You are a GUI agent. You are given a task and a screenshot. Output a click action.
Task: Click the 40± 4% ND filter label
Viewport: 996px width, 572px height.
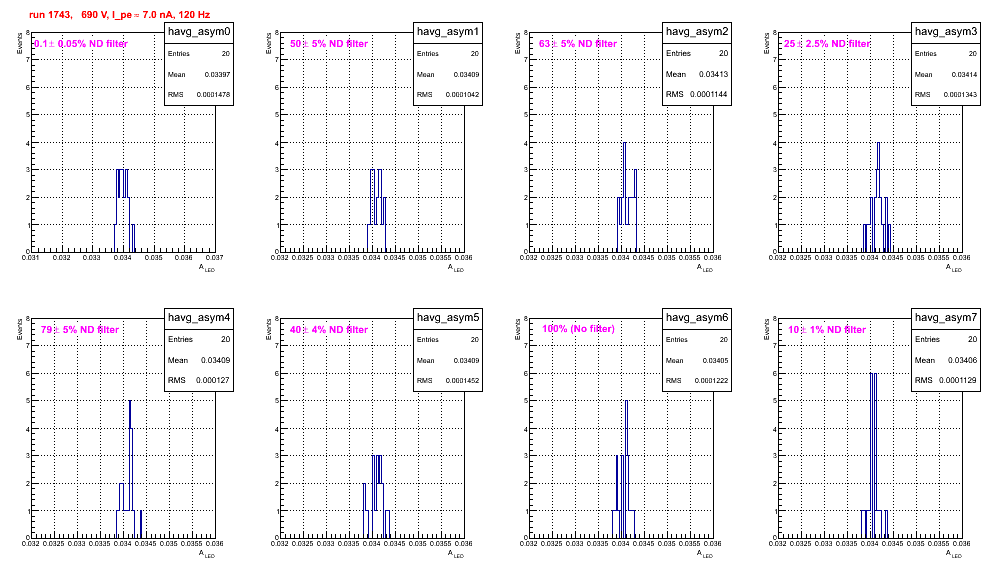click(x=329, y=330)
